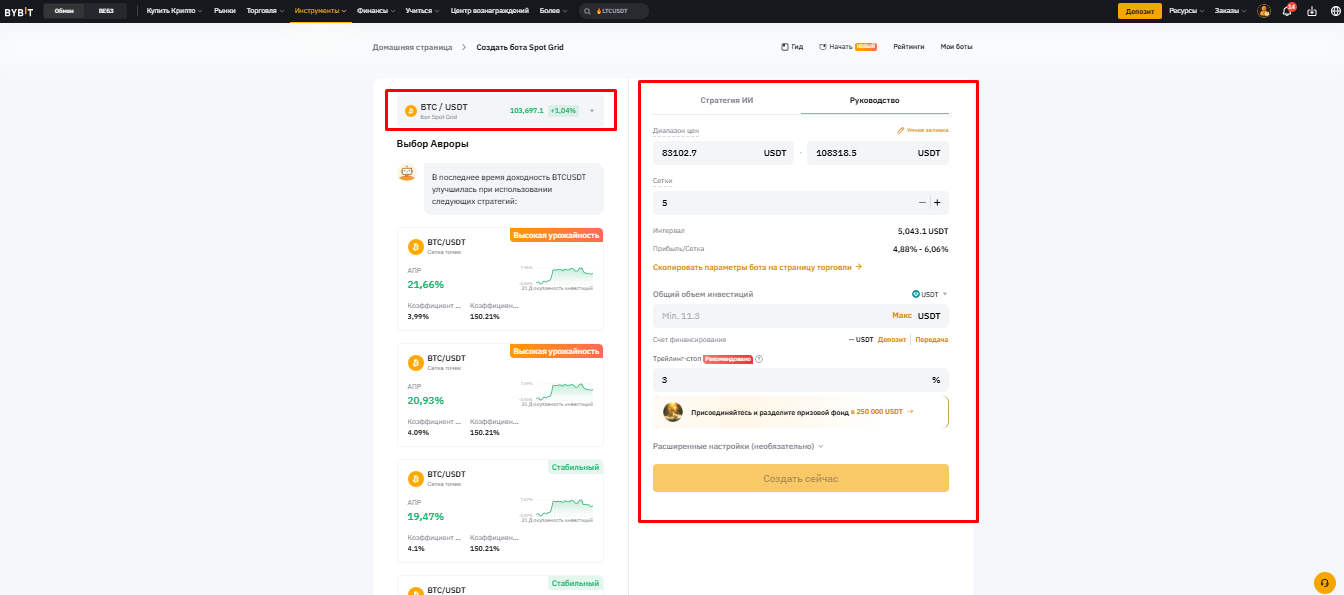This screenshot has width=1344, height=595.
Task: Click 'Макс' in the investment amount field
Action: point(901,315)
